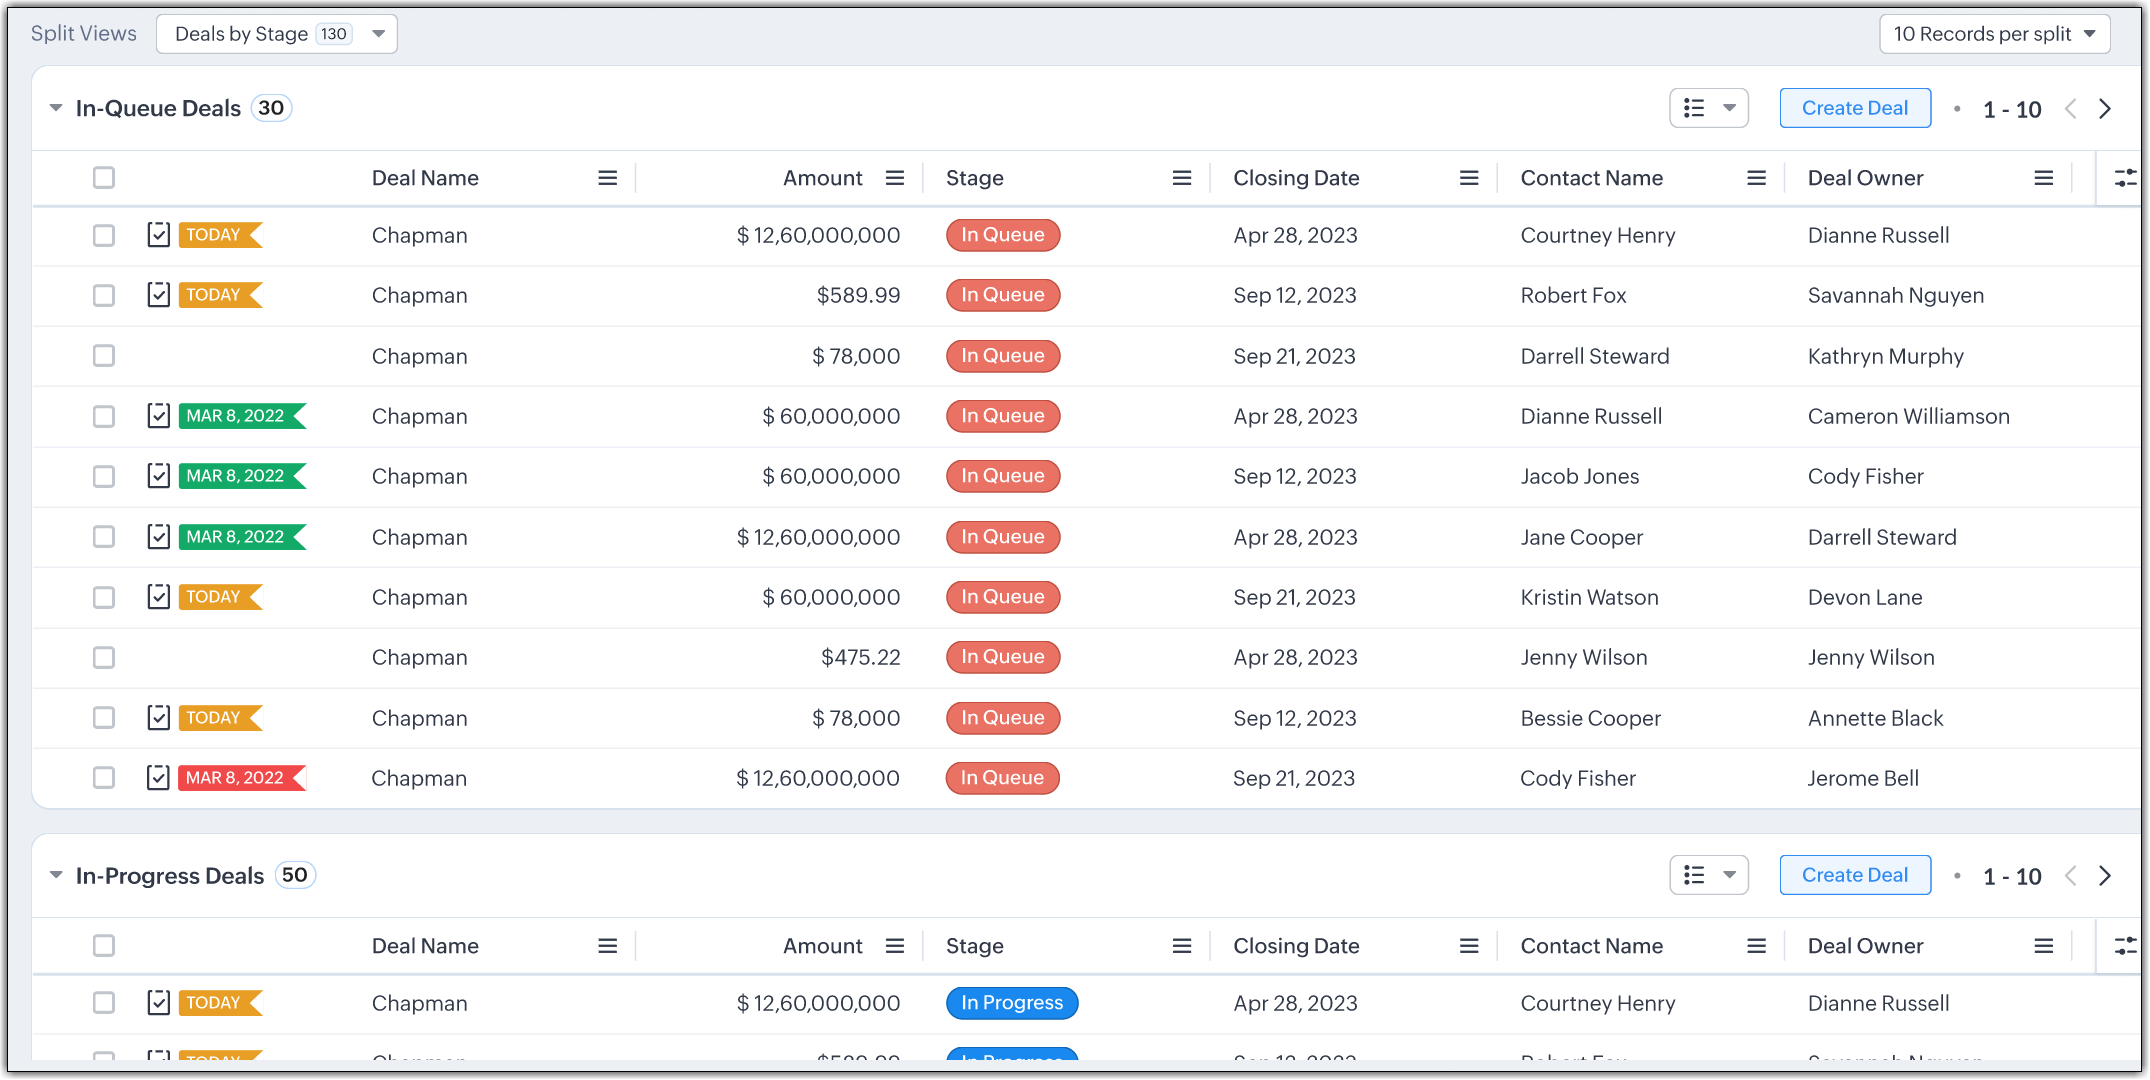Open Closing Date column menu in In-Queue table

(x=1468, y=178)
